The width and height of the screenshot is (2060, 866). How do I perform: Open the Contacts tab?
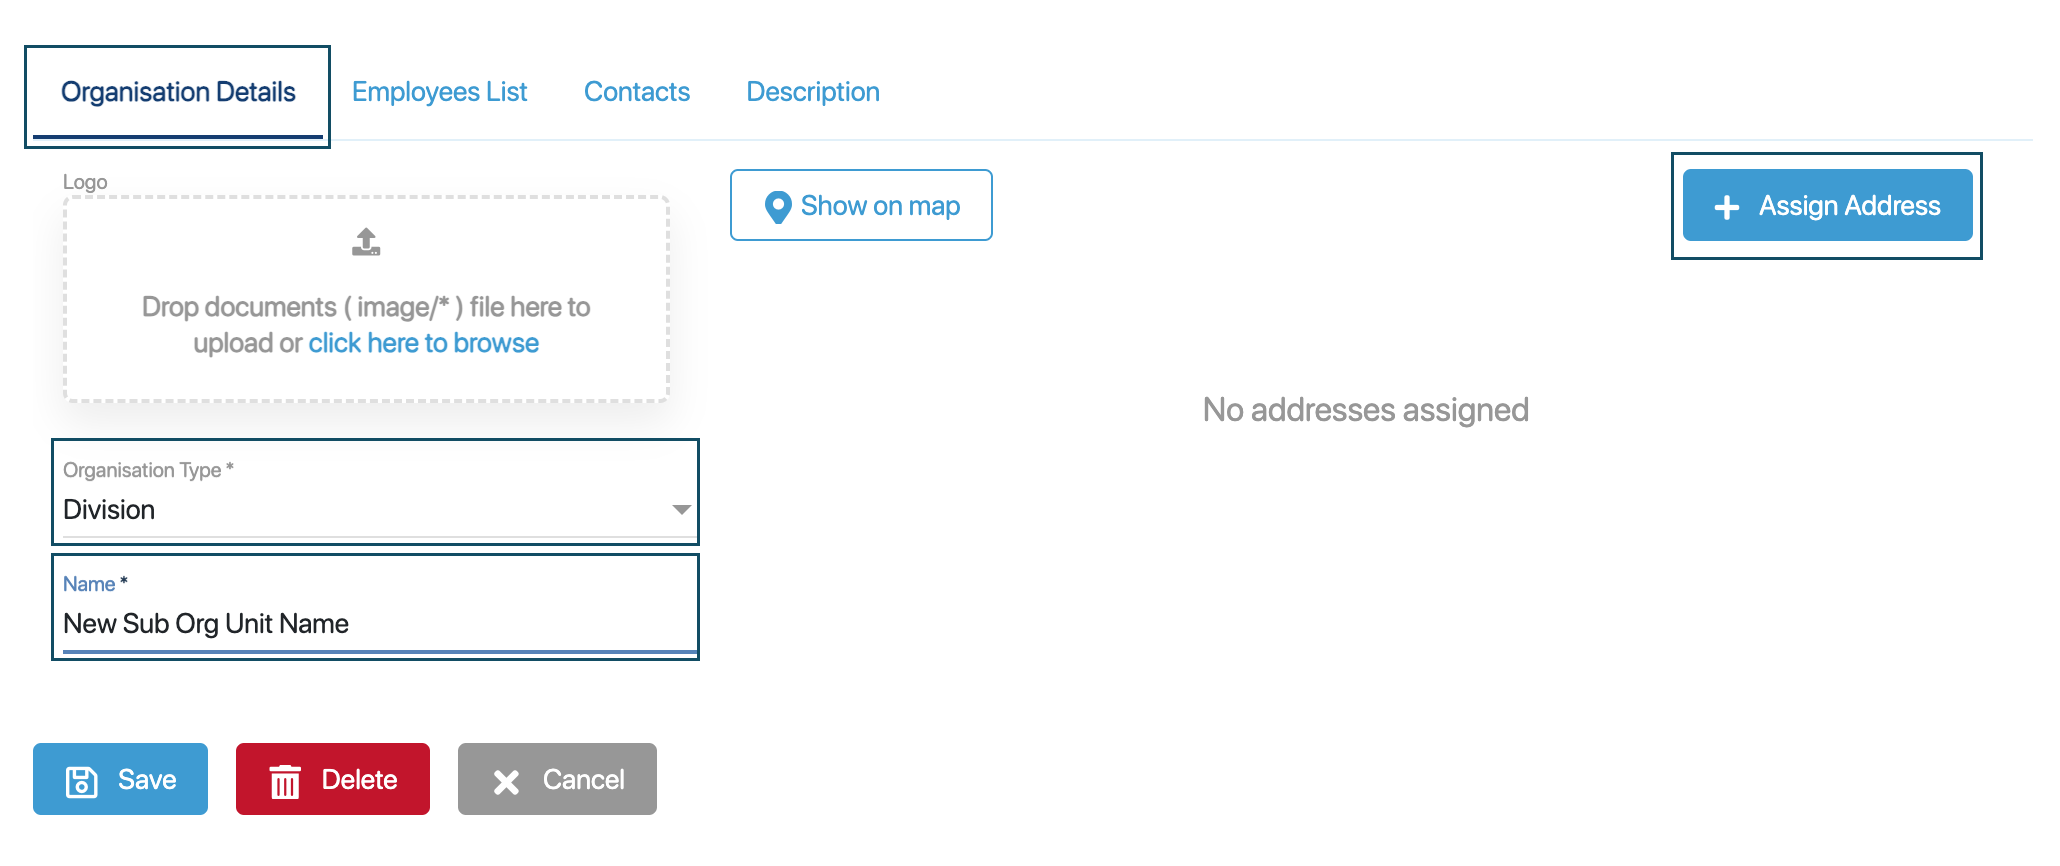click(636, 92)
